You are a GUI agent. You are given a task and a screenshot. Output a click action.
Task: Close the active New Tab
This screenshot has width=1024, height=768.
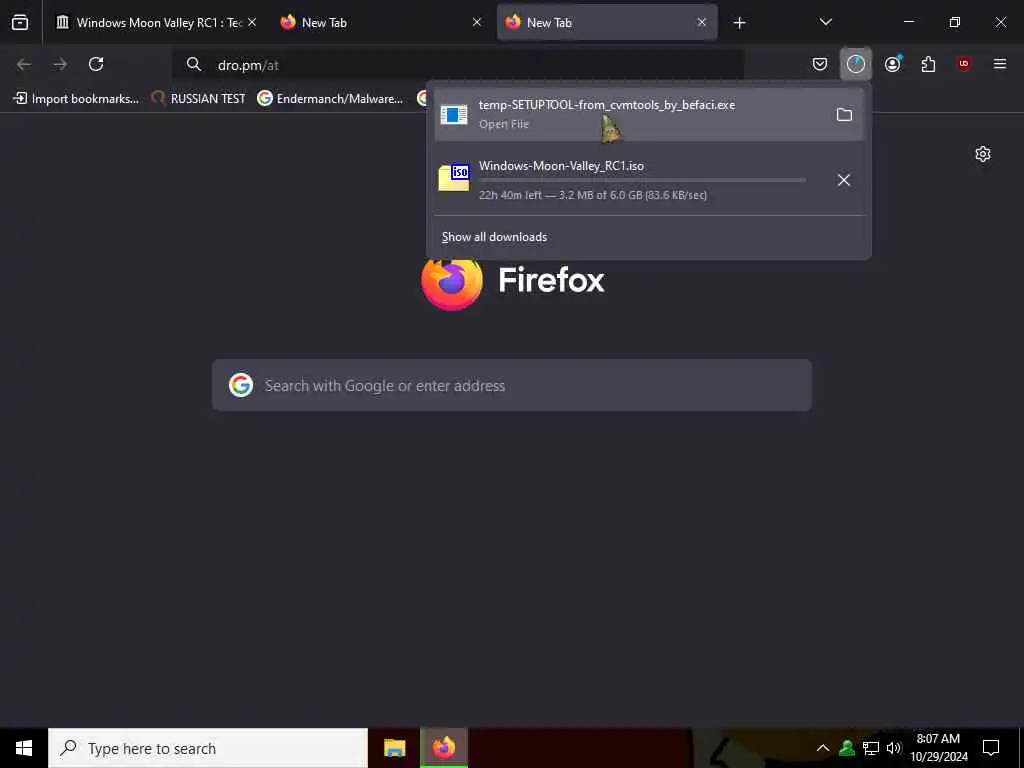point(701,22)
